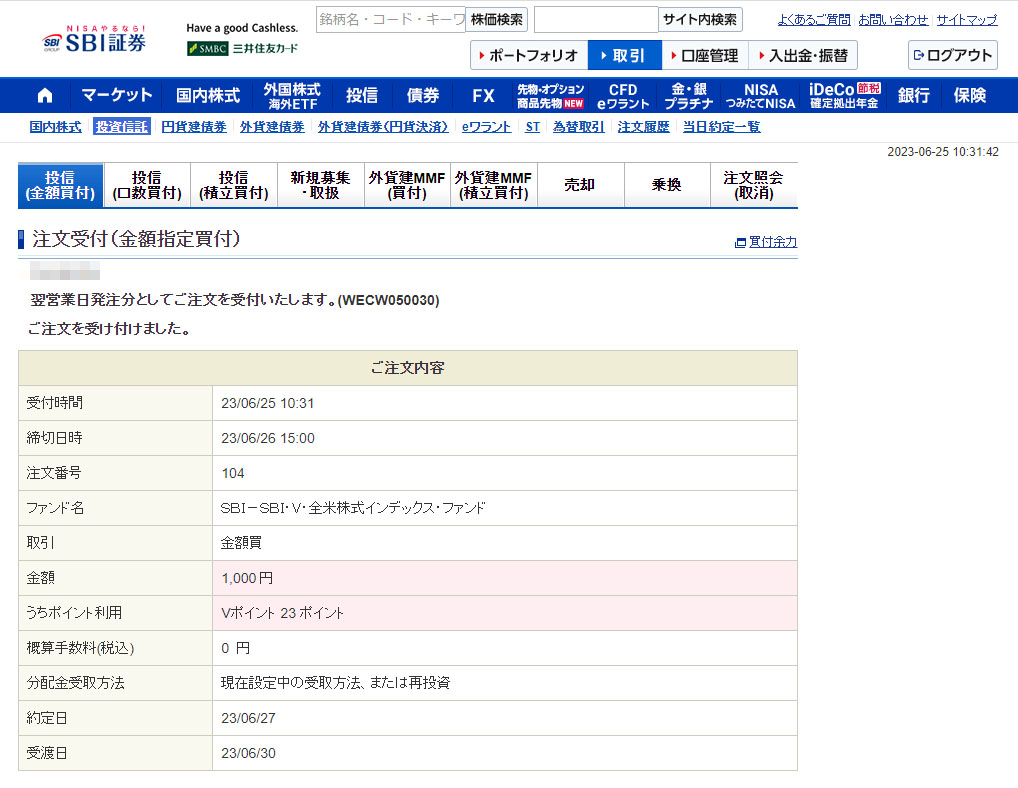Viewport: 1018px width, 788px height.
Task: Focus the 銘柄名・コード stock search field
Action: [x=390, y=19]
